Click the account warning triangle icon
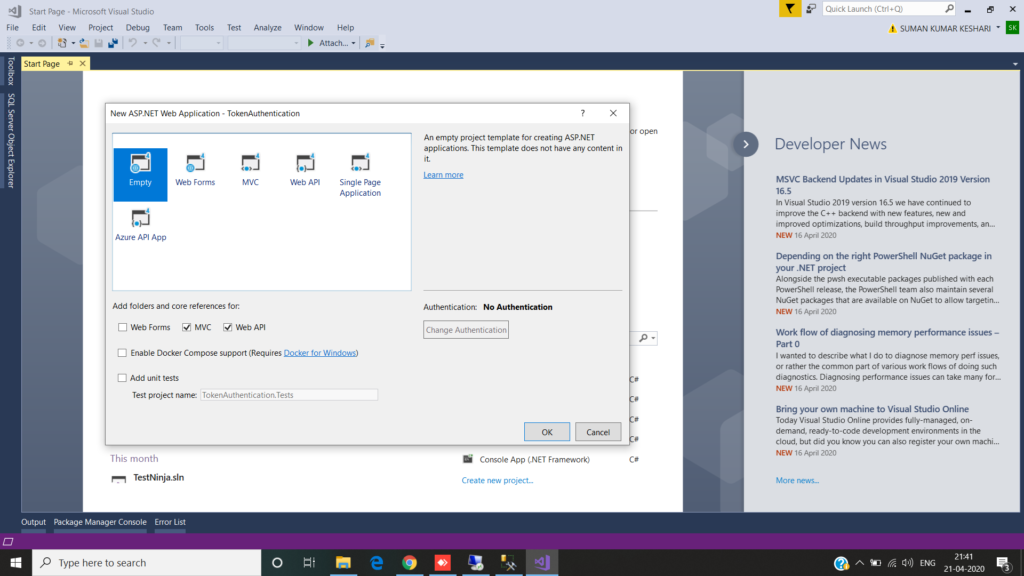The image size is (1024, 576). tap(892, 29)
